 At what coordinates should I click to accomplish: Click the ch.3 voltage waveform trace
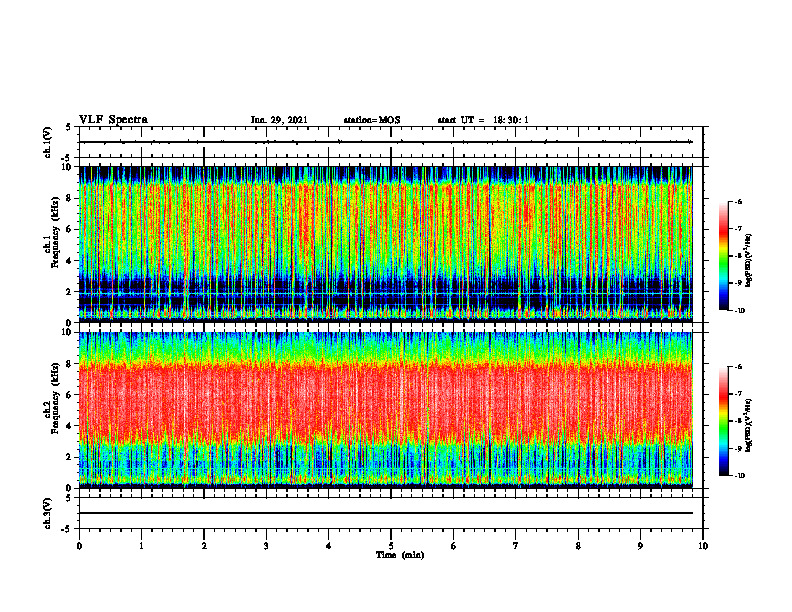[386, 513]
